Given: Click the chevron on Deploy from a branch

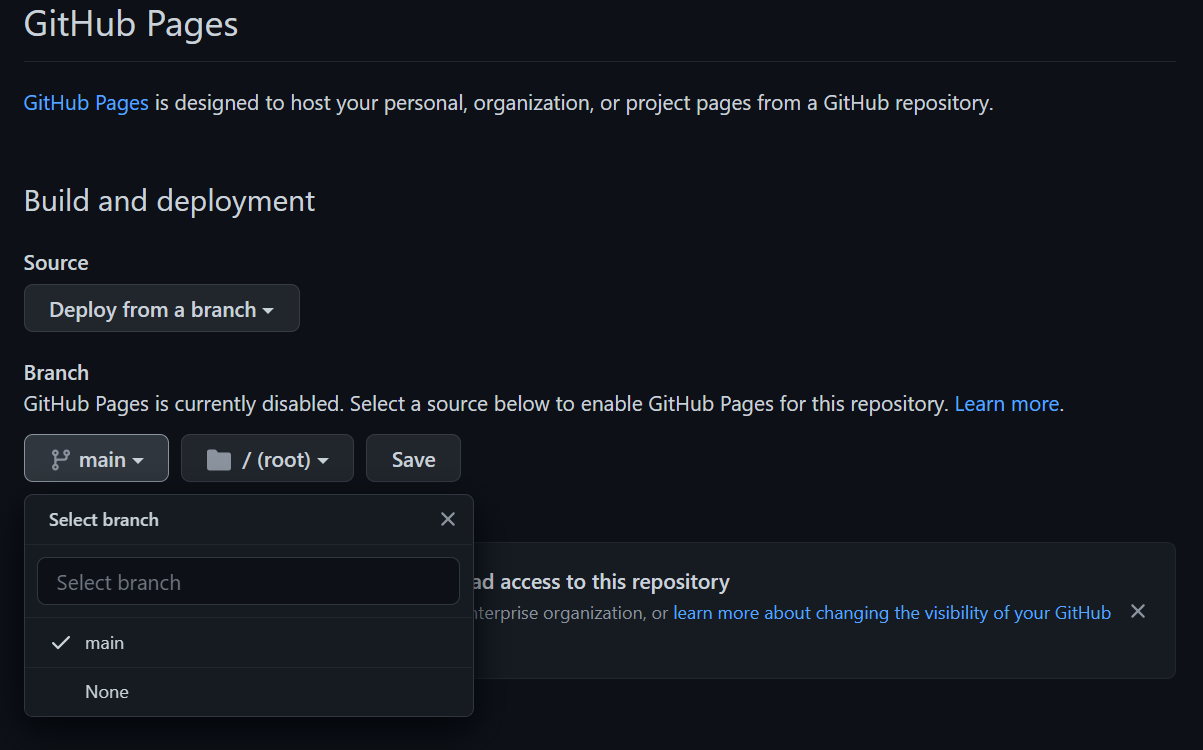Looking at the screenshot, I should click(268, 310).
